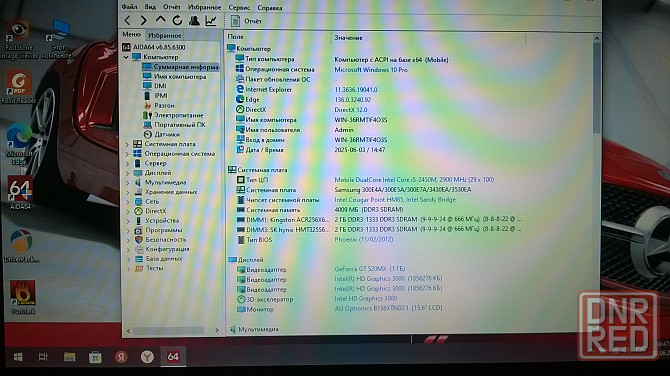670x376 pixels.
Task: Open Microsoft Edge desktop icon
Action: click(x=19, y=145)
